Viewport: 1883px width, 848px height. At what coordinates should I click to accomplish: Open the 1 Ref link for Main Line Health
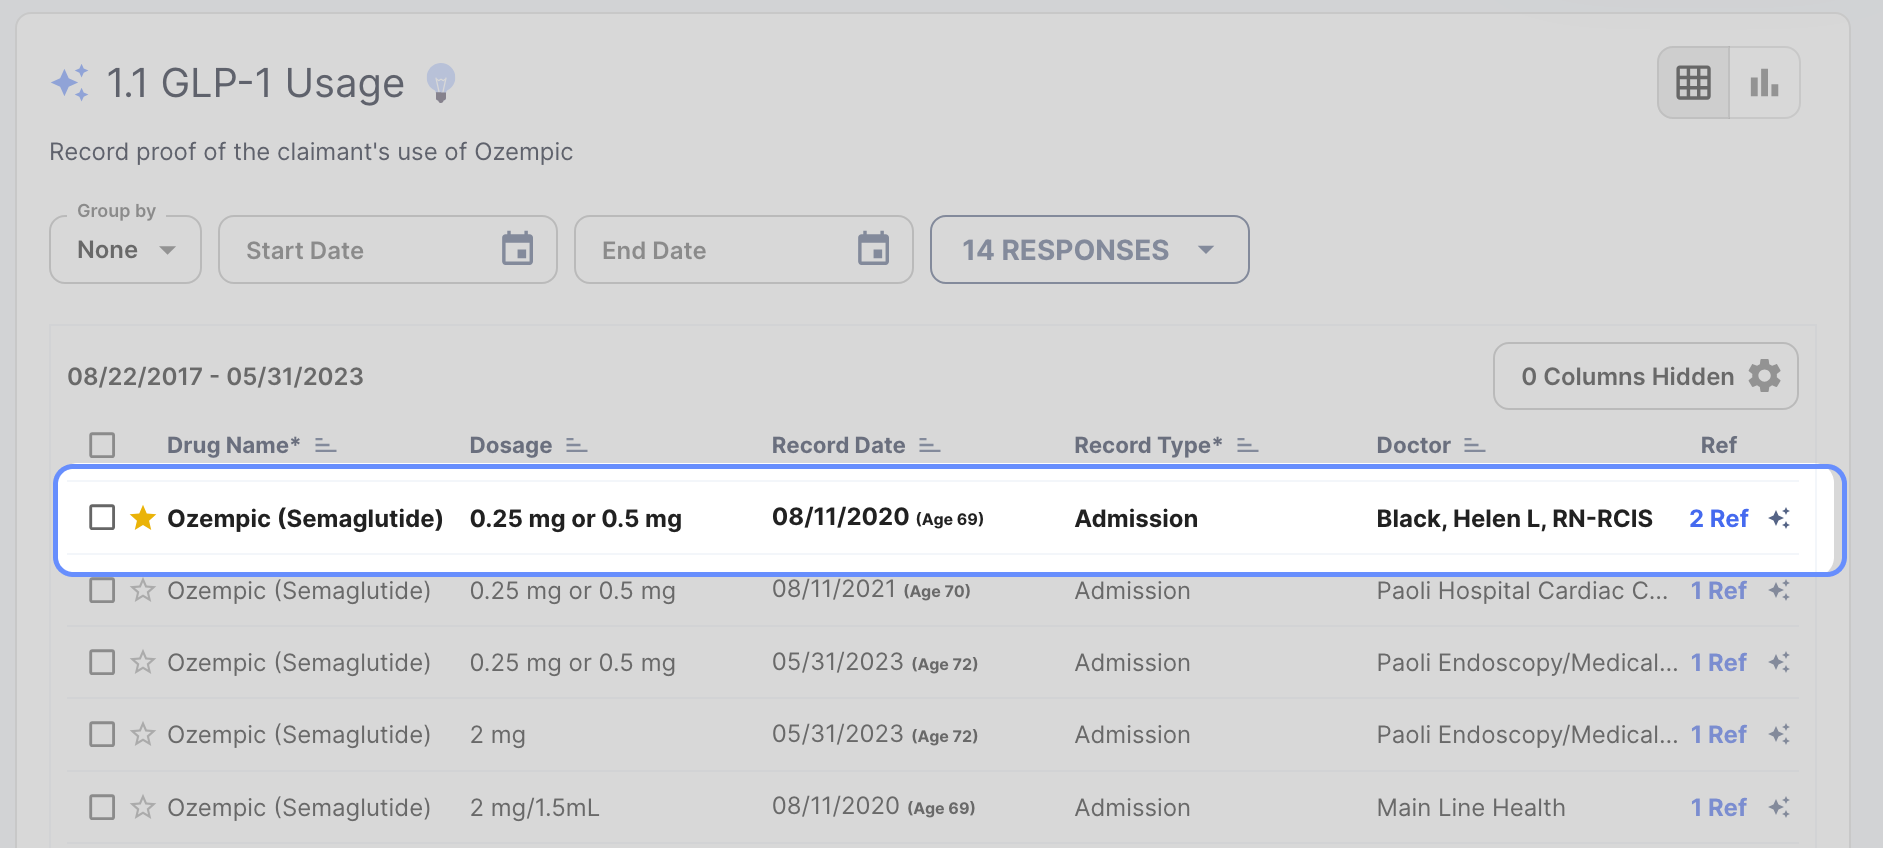pyautogui.click(x=1718, y=807)
